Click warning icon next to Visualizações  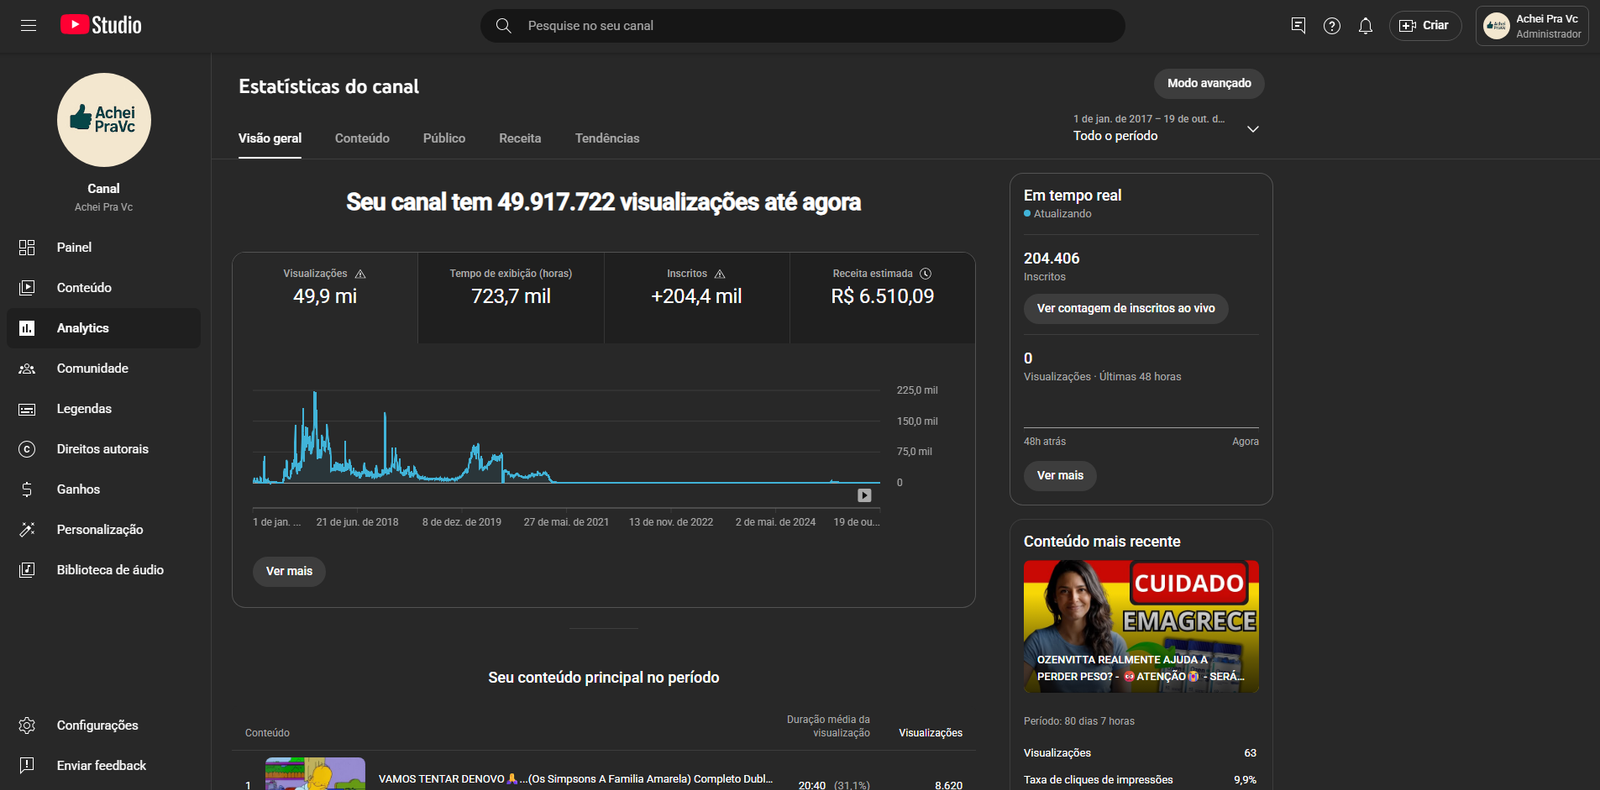click(360, 274)
